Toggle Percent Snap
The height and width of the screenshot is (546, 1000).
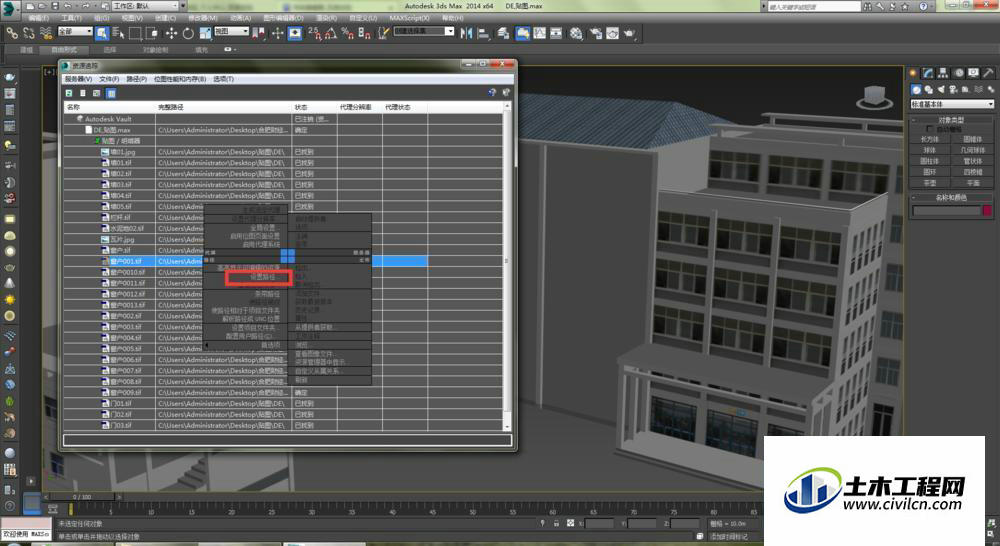348,33
